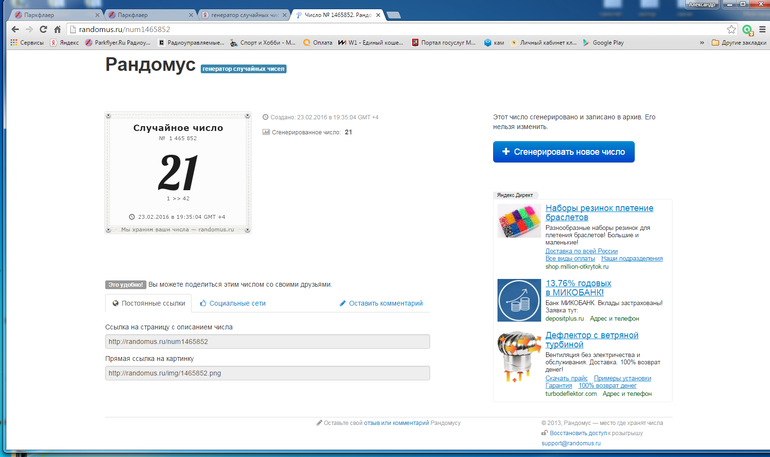
Task: Click the MIKOBANK ad image
Action: [x=518, y=299]
